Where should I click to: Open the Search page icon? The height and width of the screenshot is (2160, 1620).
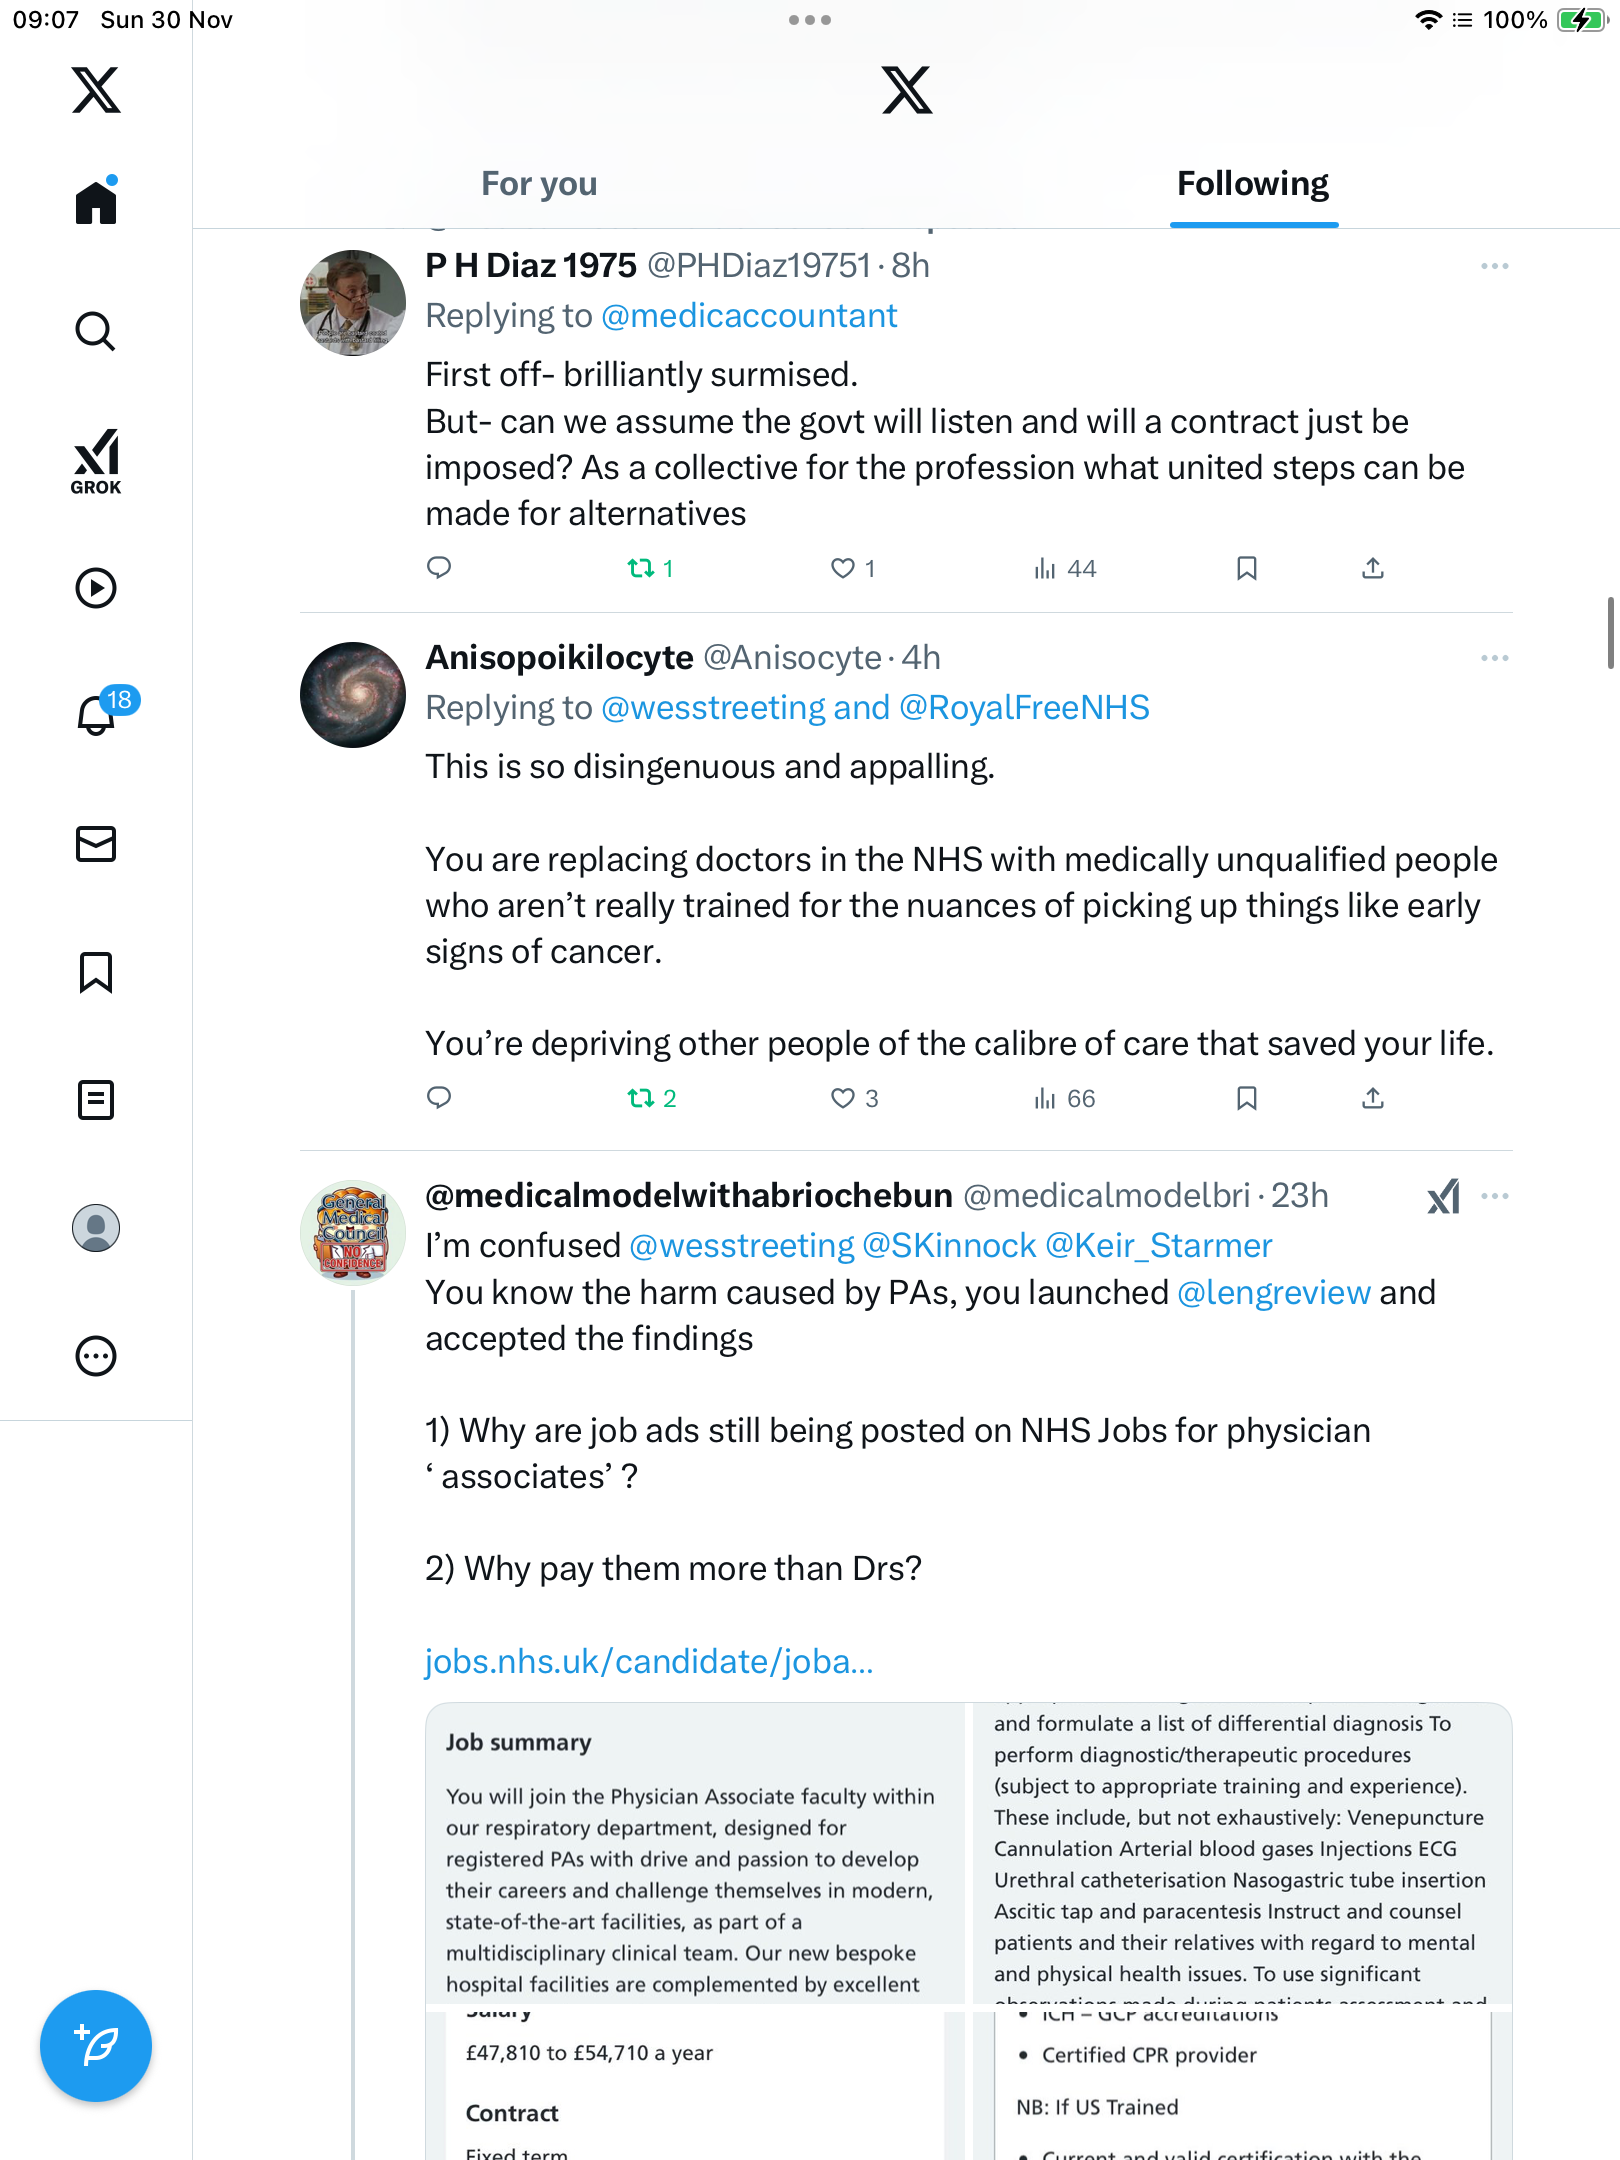(x=96, y=332)
